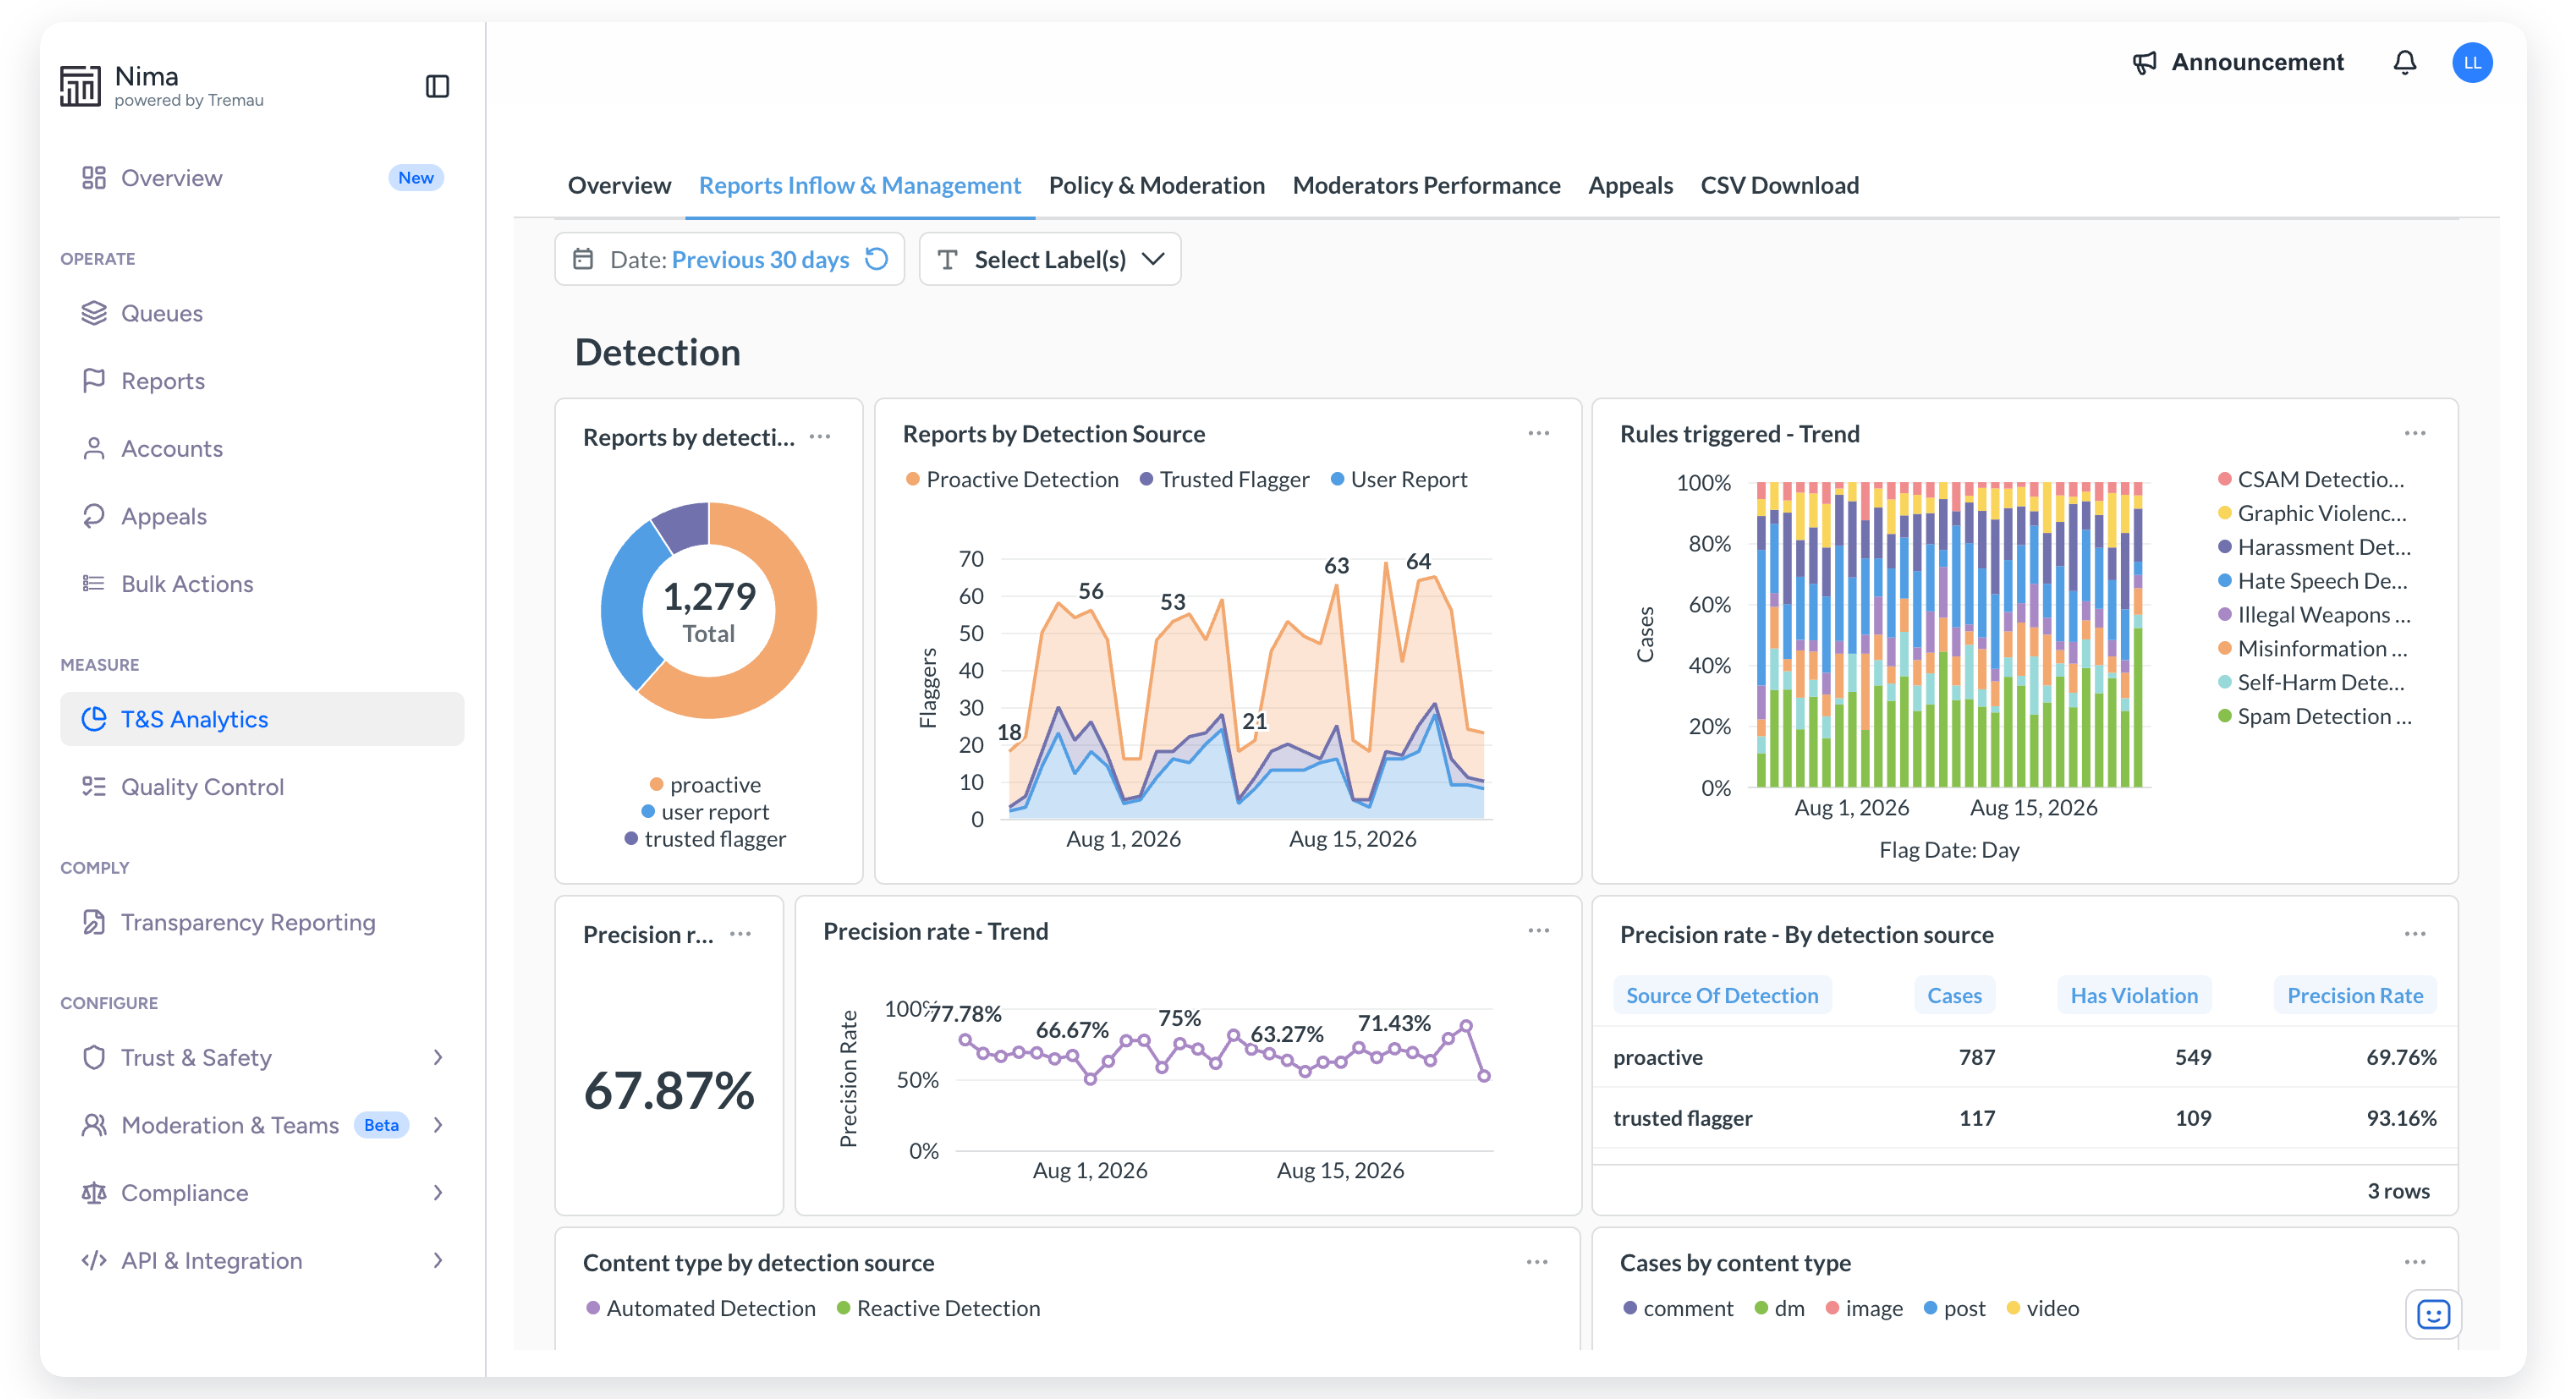Image resolution: width=2567 pixels, height=1399 pixels.
Task: Toggle Proactive Detection legend series
Action: (1011, 480)
